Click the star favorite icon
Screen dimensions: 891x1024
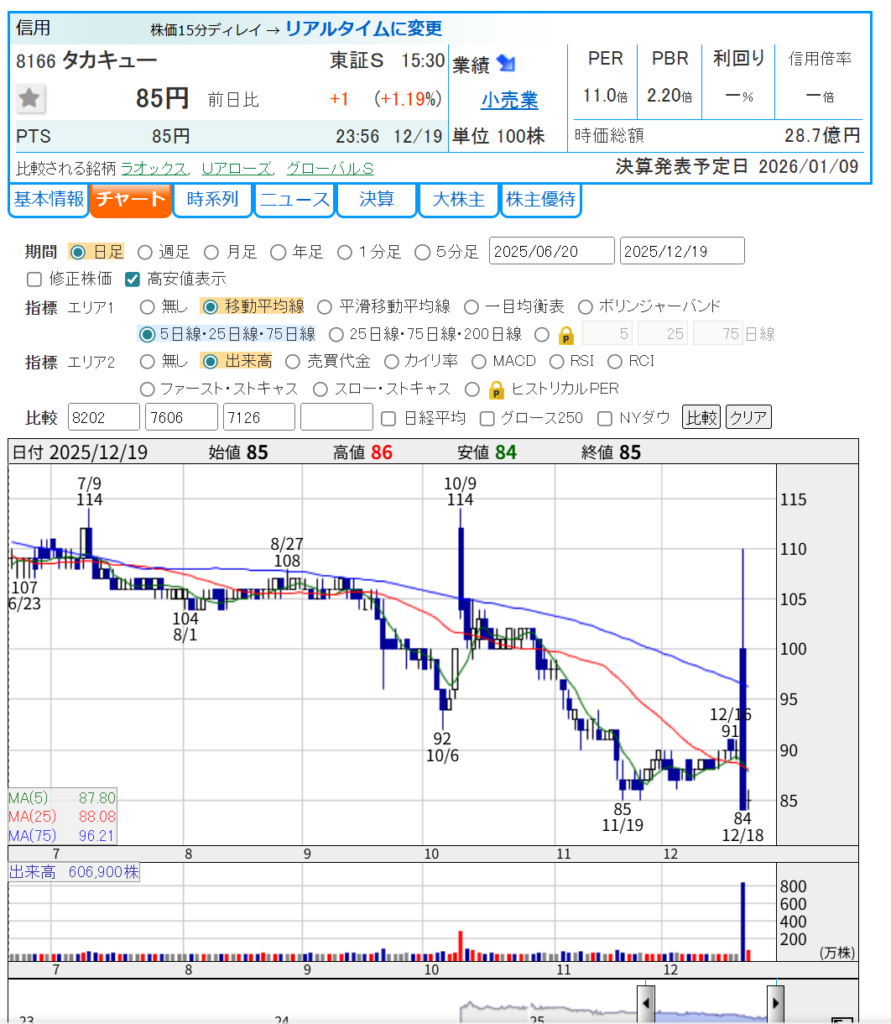pos(31,98)
